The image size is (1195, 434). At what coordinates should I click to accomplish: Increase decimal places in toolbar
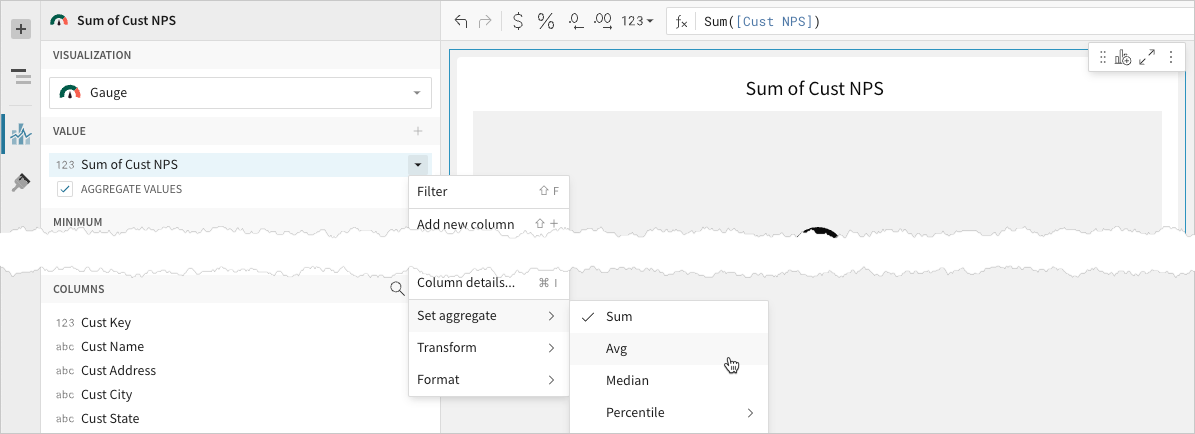603,21
